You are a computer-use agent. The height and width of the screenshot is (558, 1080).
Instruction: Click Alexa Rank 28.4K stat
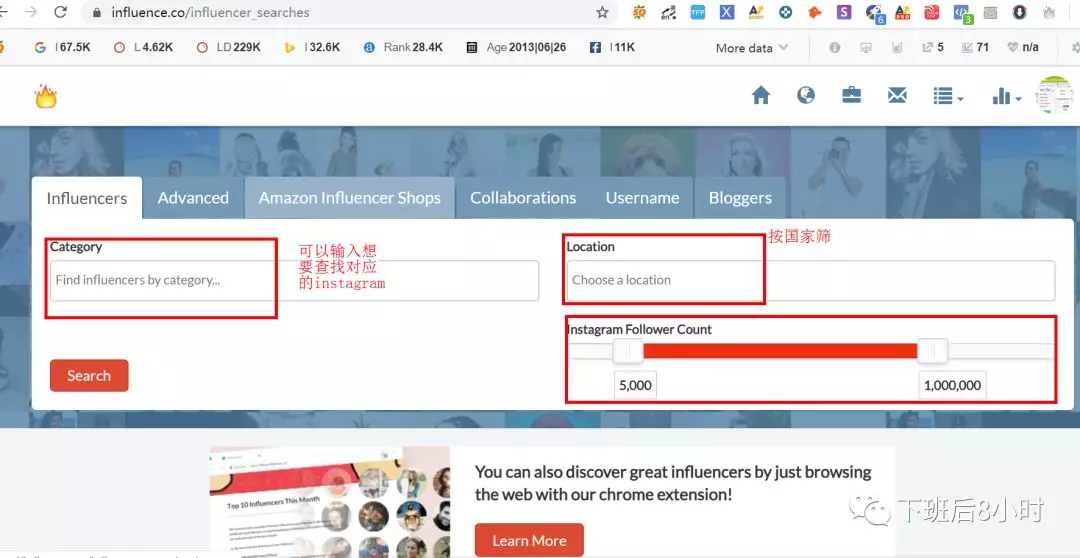tap(403, 48)
